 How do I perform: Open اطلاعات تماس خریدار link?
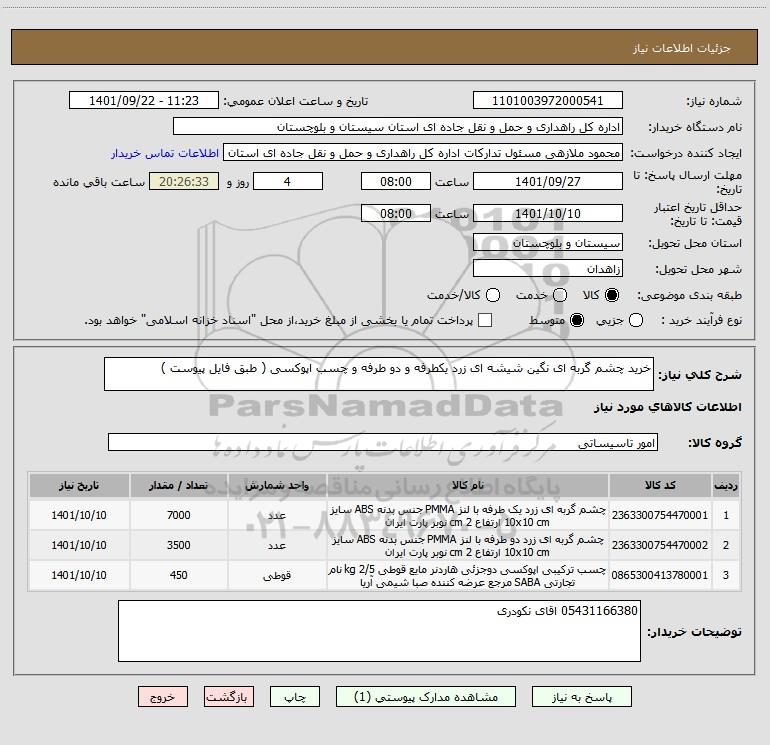click(x=165, y=153)
